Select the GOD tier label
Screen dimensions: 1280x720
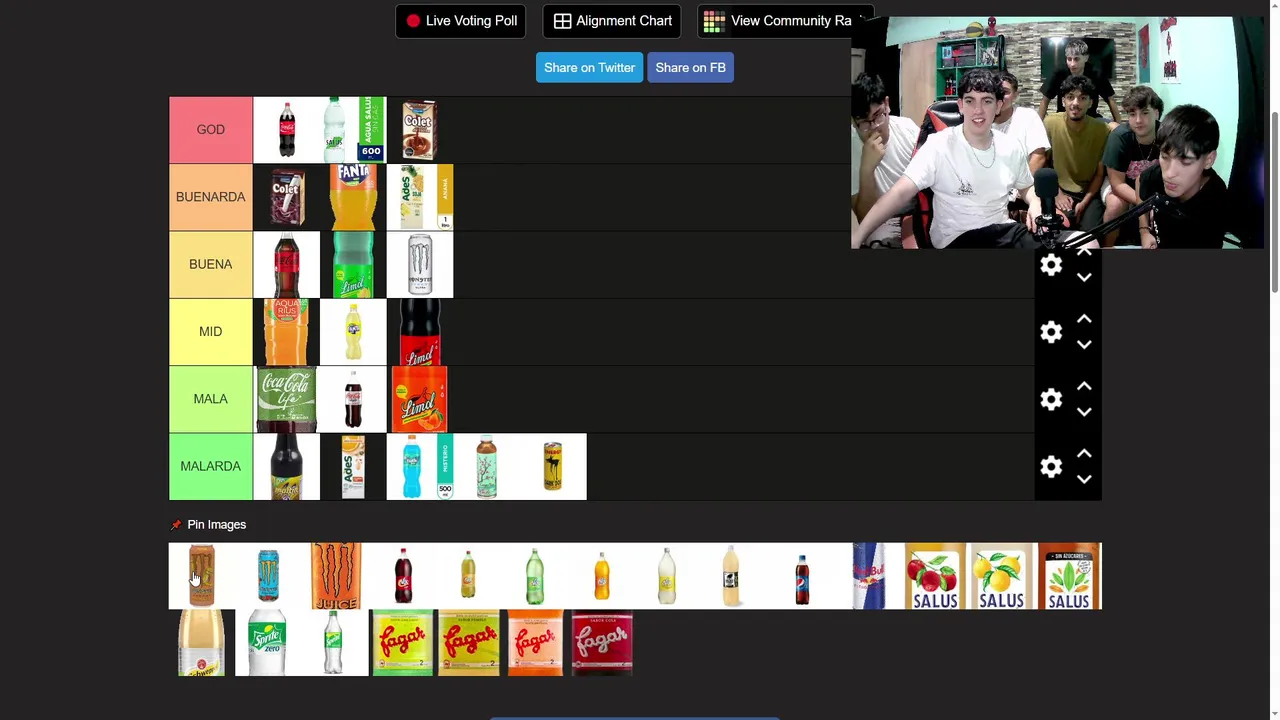point(211,130)
